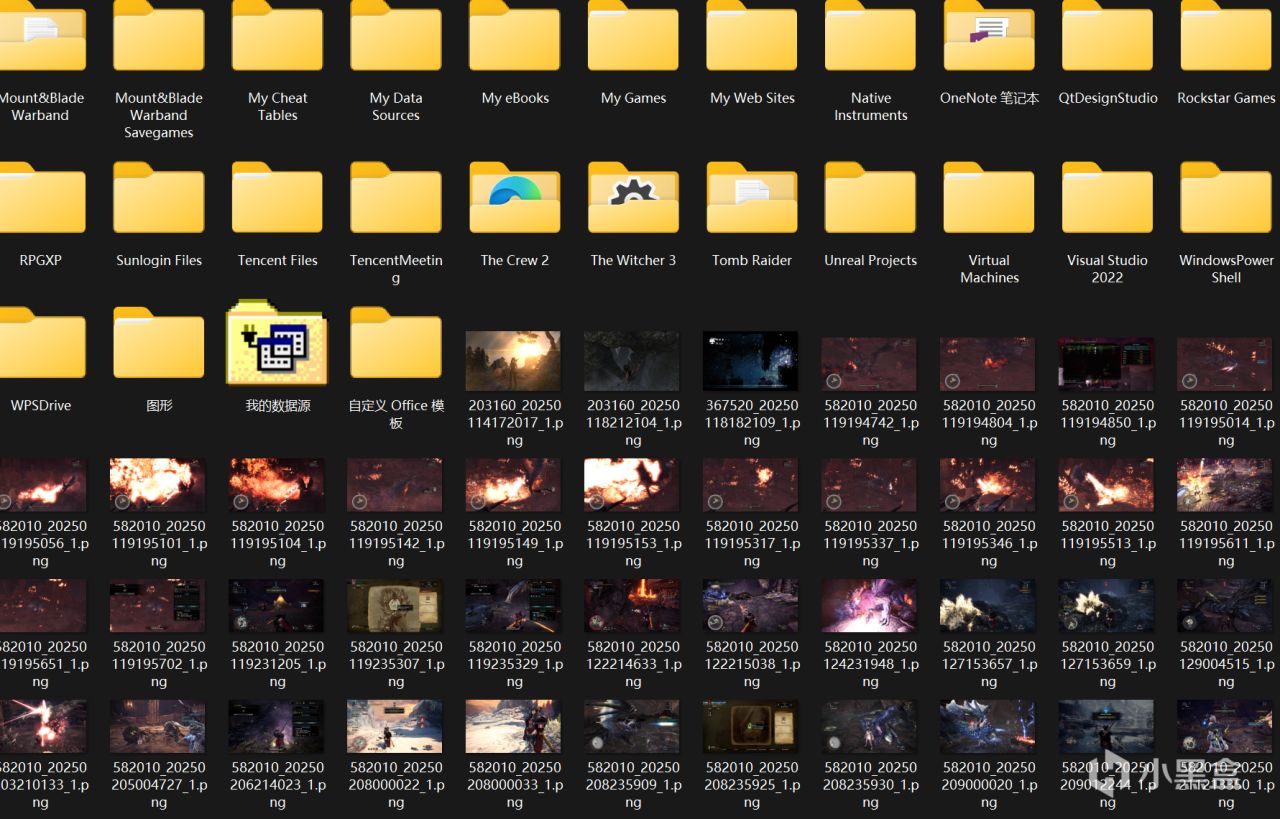Click file name 582010_20250119195317_1.png

click(752, 544)
